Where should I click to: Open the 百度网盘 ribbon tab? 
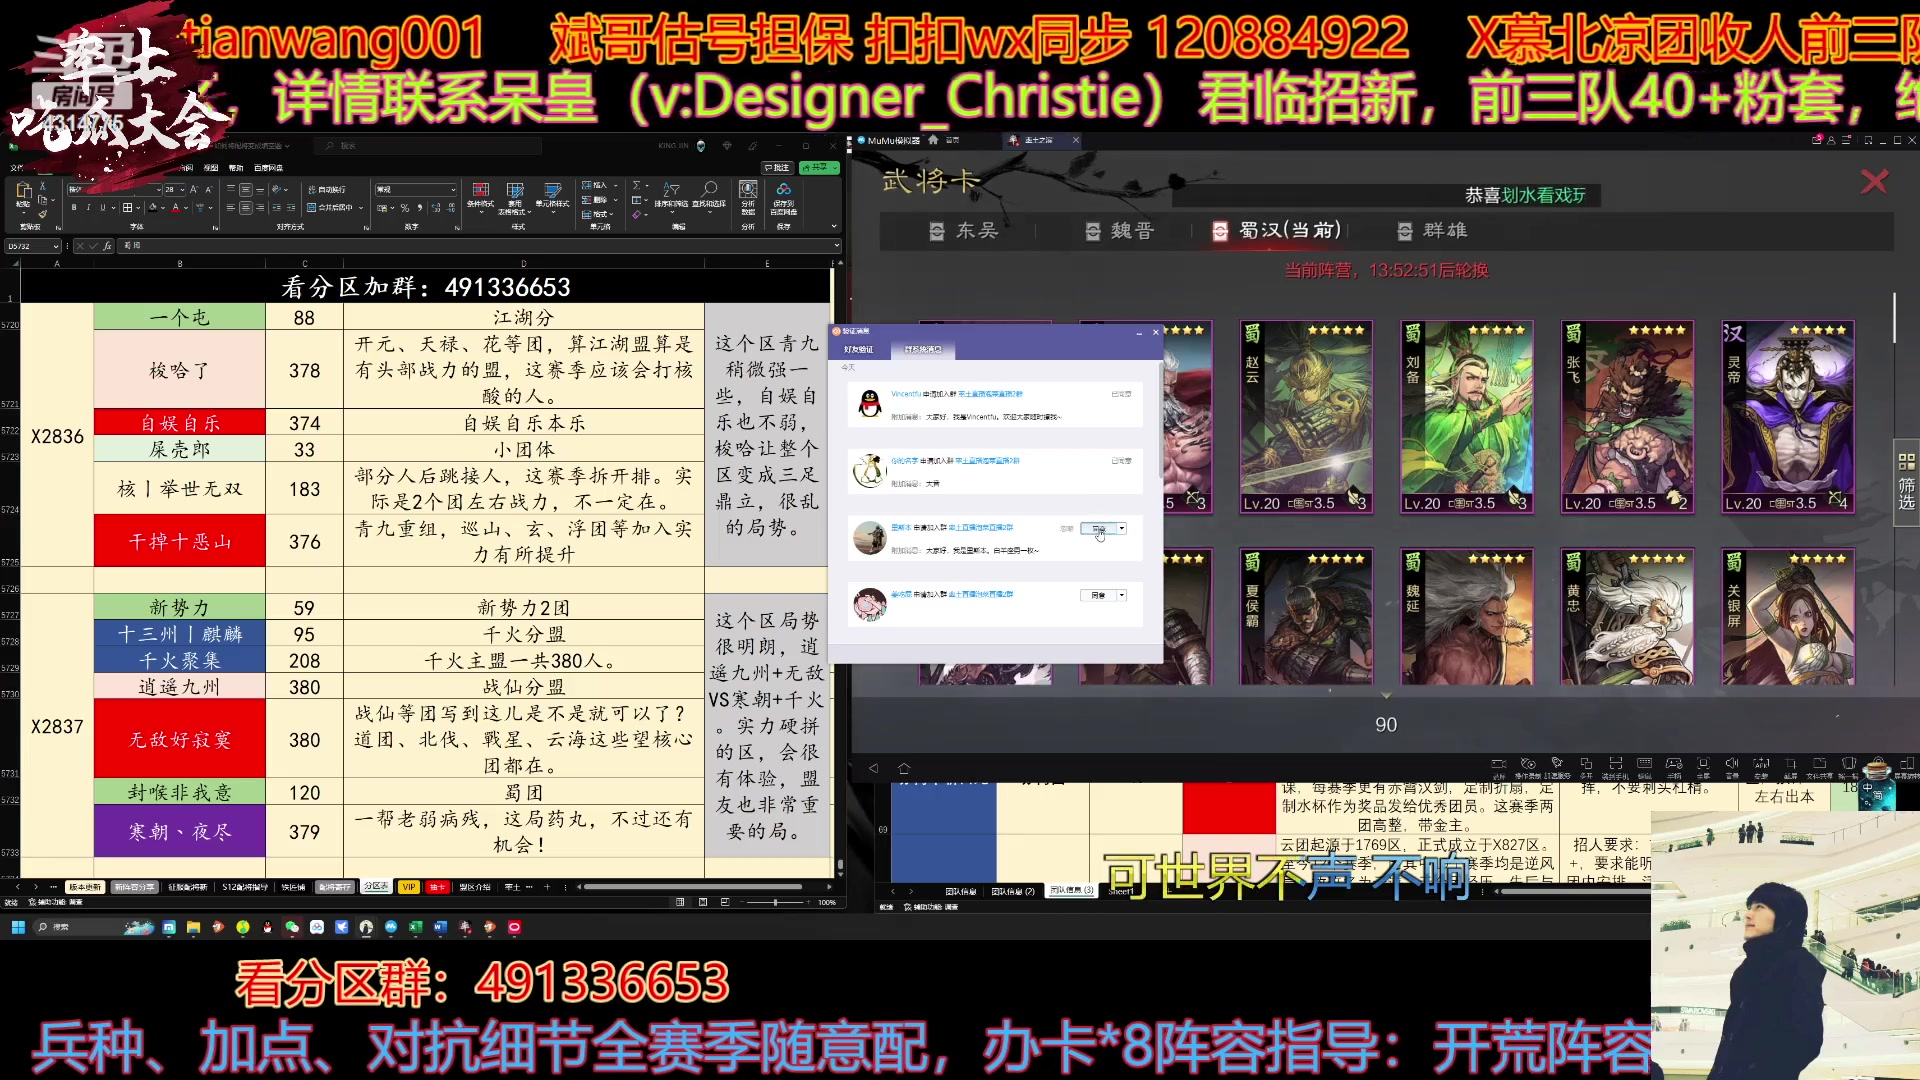pyautogui.click(x=268, y=168)
